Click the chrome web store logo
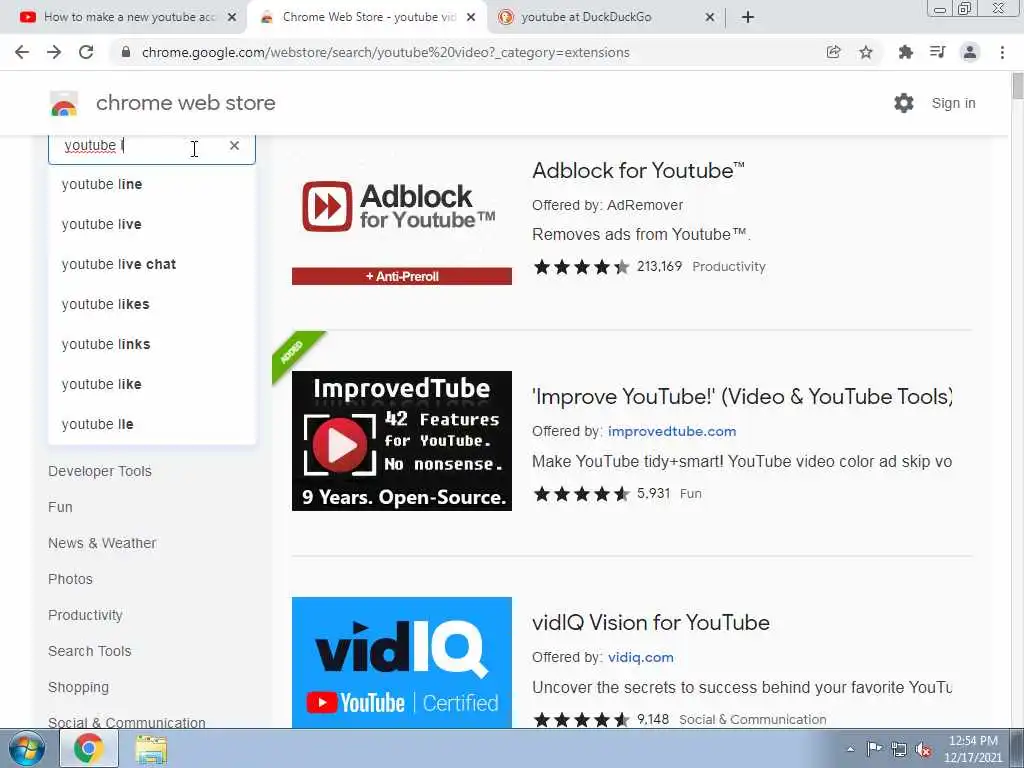 tap(64, 103)
